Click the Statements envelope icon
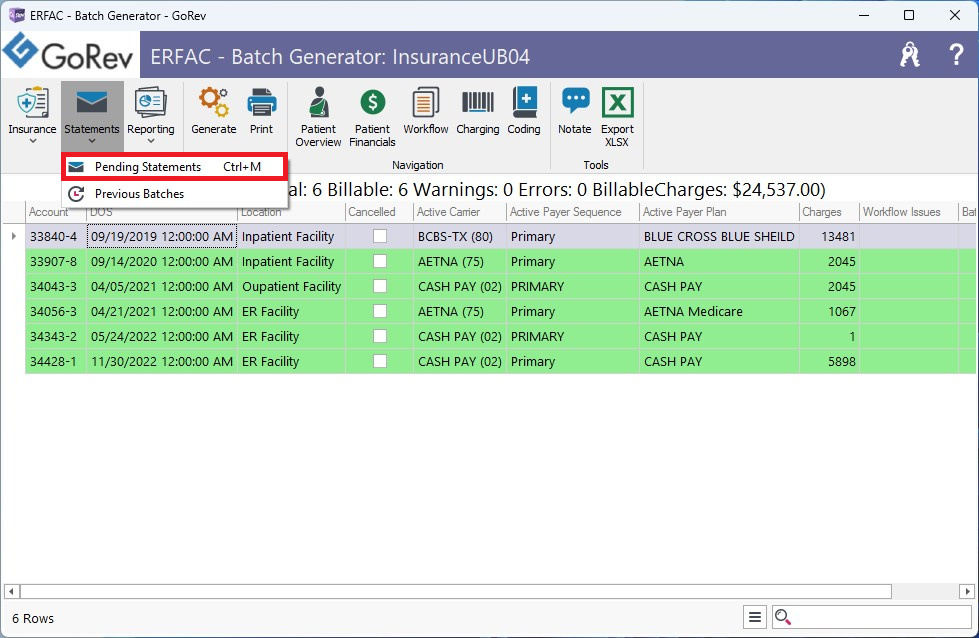 [x=92, y=102]
